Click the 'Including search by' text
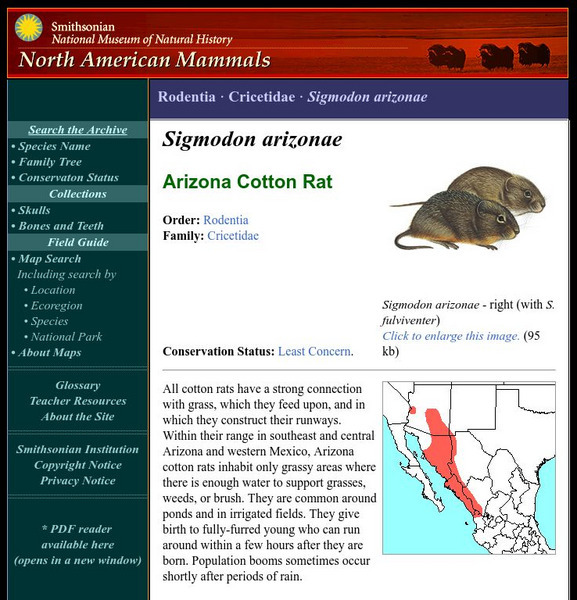 coord(67,274)
